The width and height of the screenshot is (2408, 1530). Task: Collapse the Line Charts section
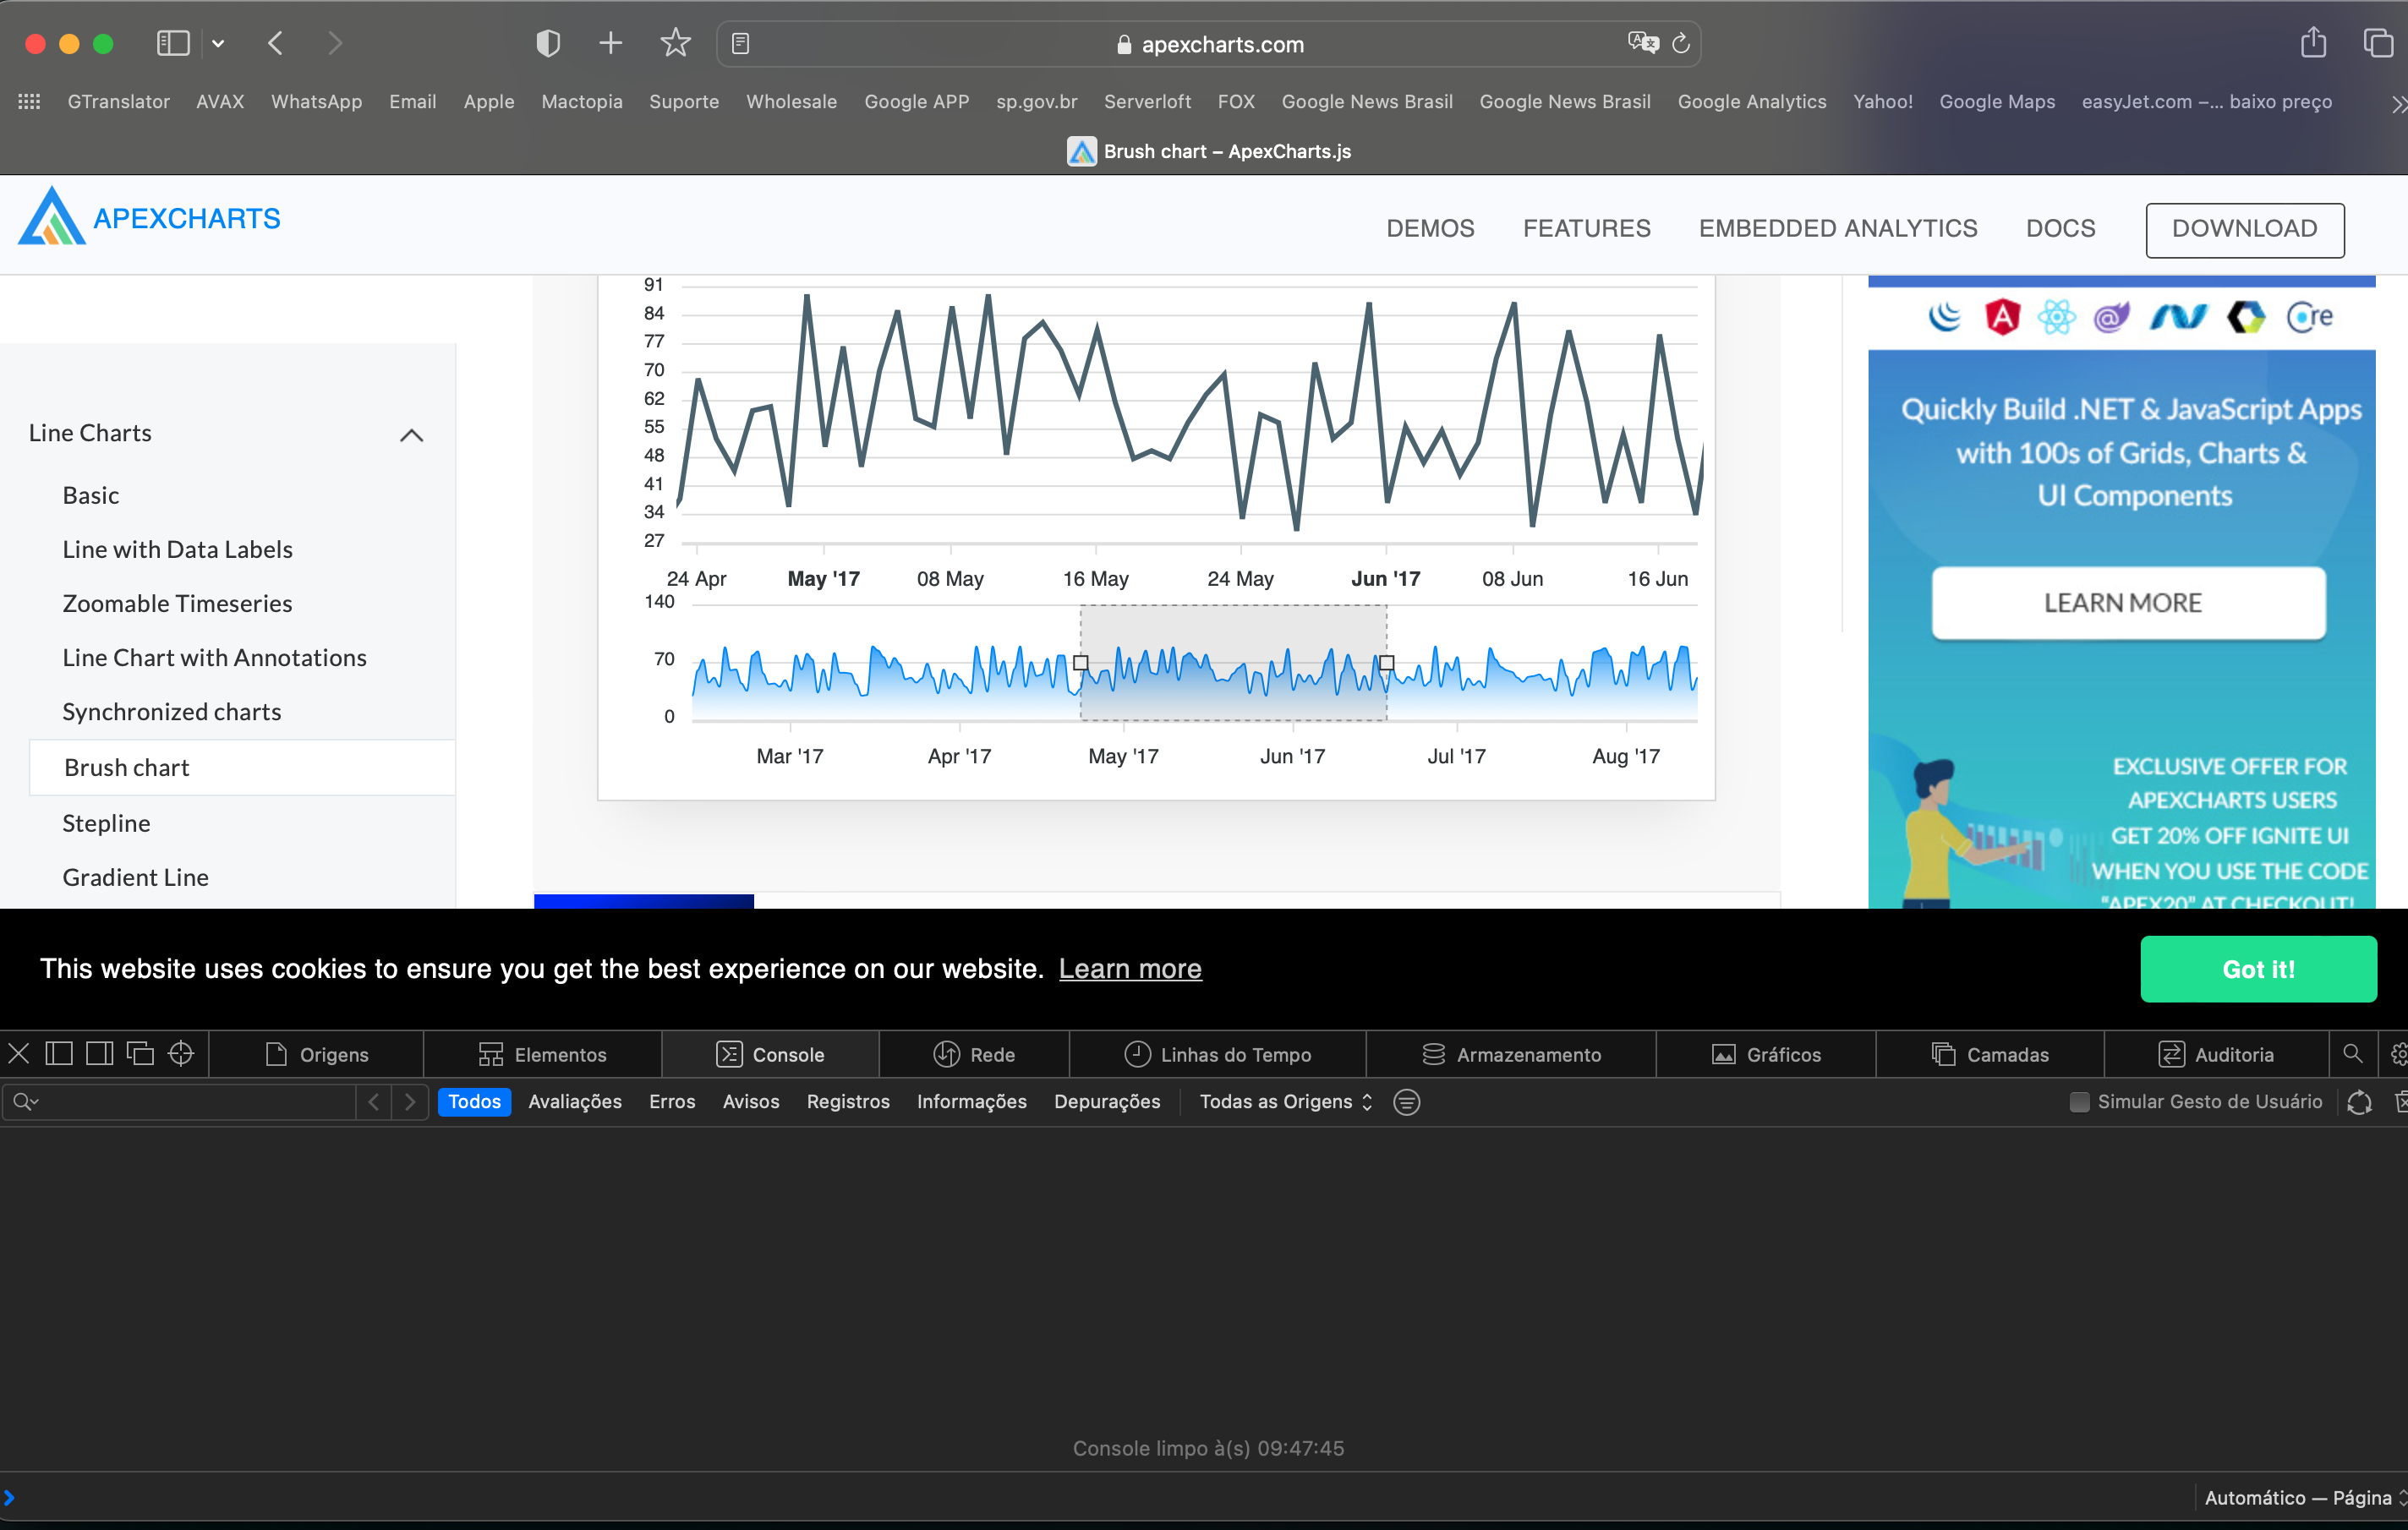click(411, 434)
